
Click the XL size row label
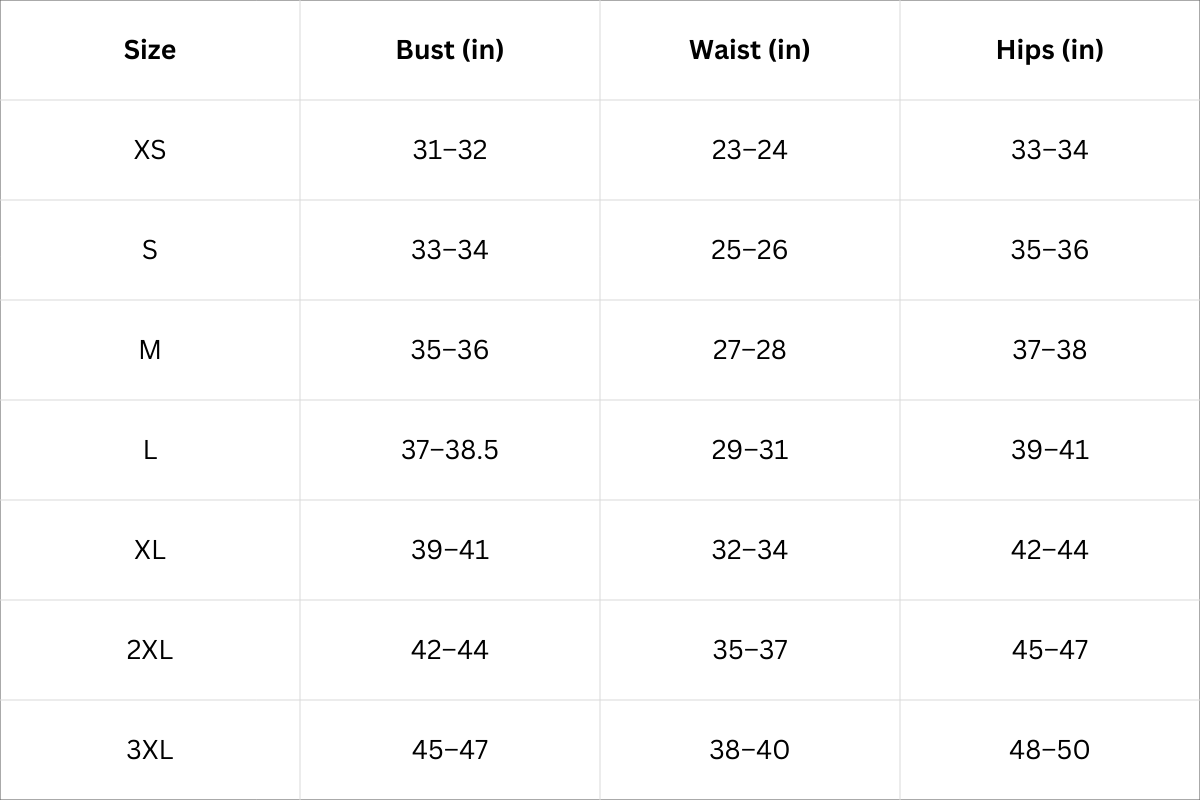click(150, 550)
